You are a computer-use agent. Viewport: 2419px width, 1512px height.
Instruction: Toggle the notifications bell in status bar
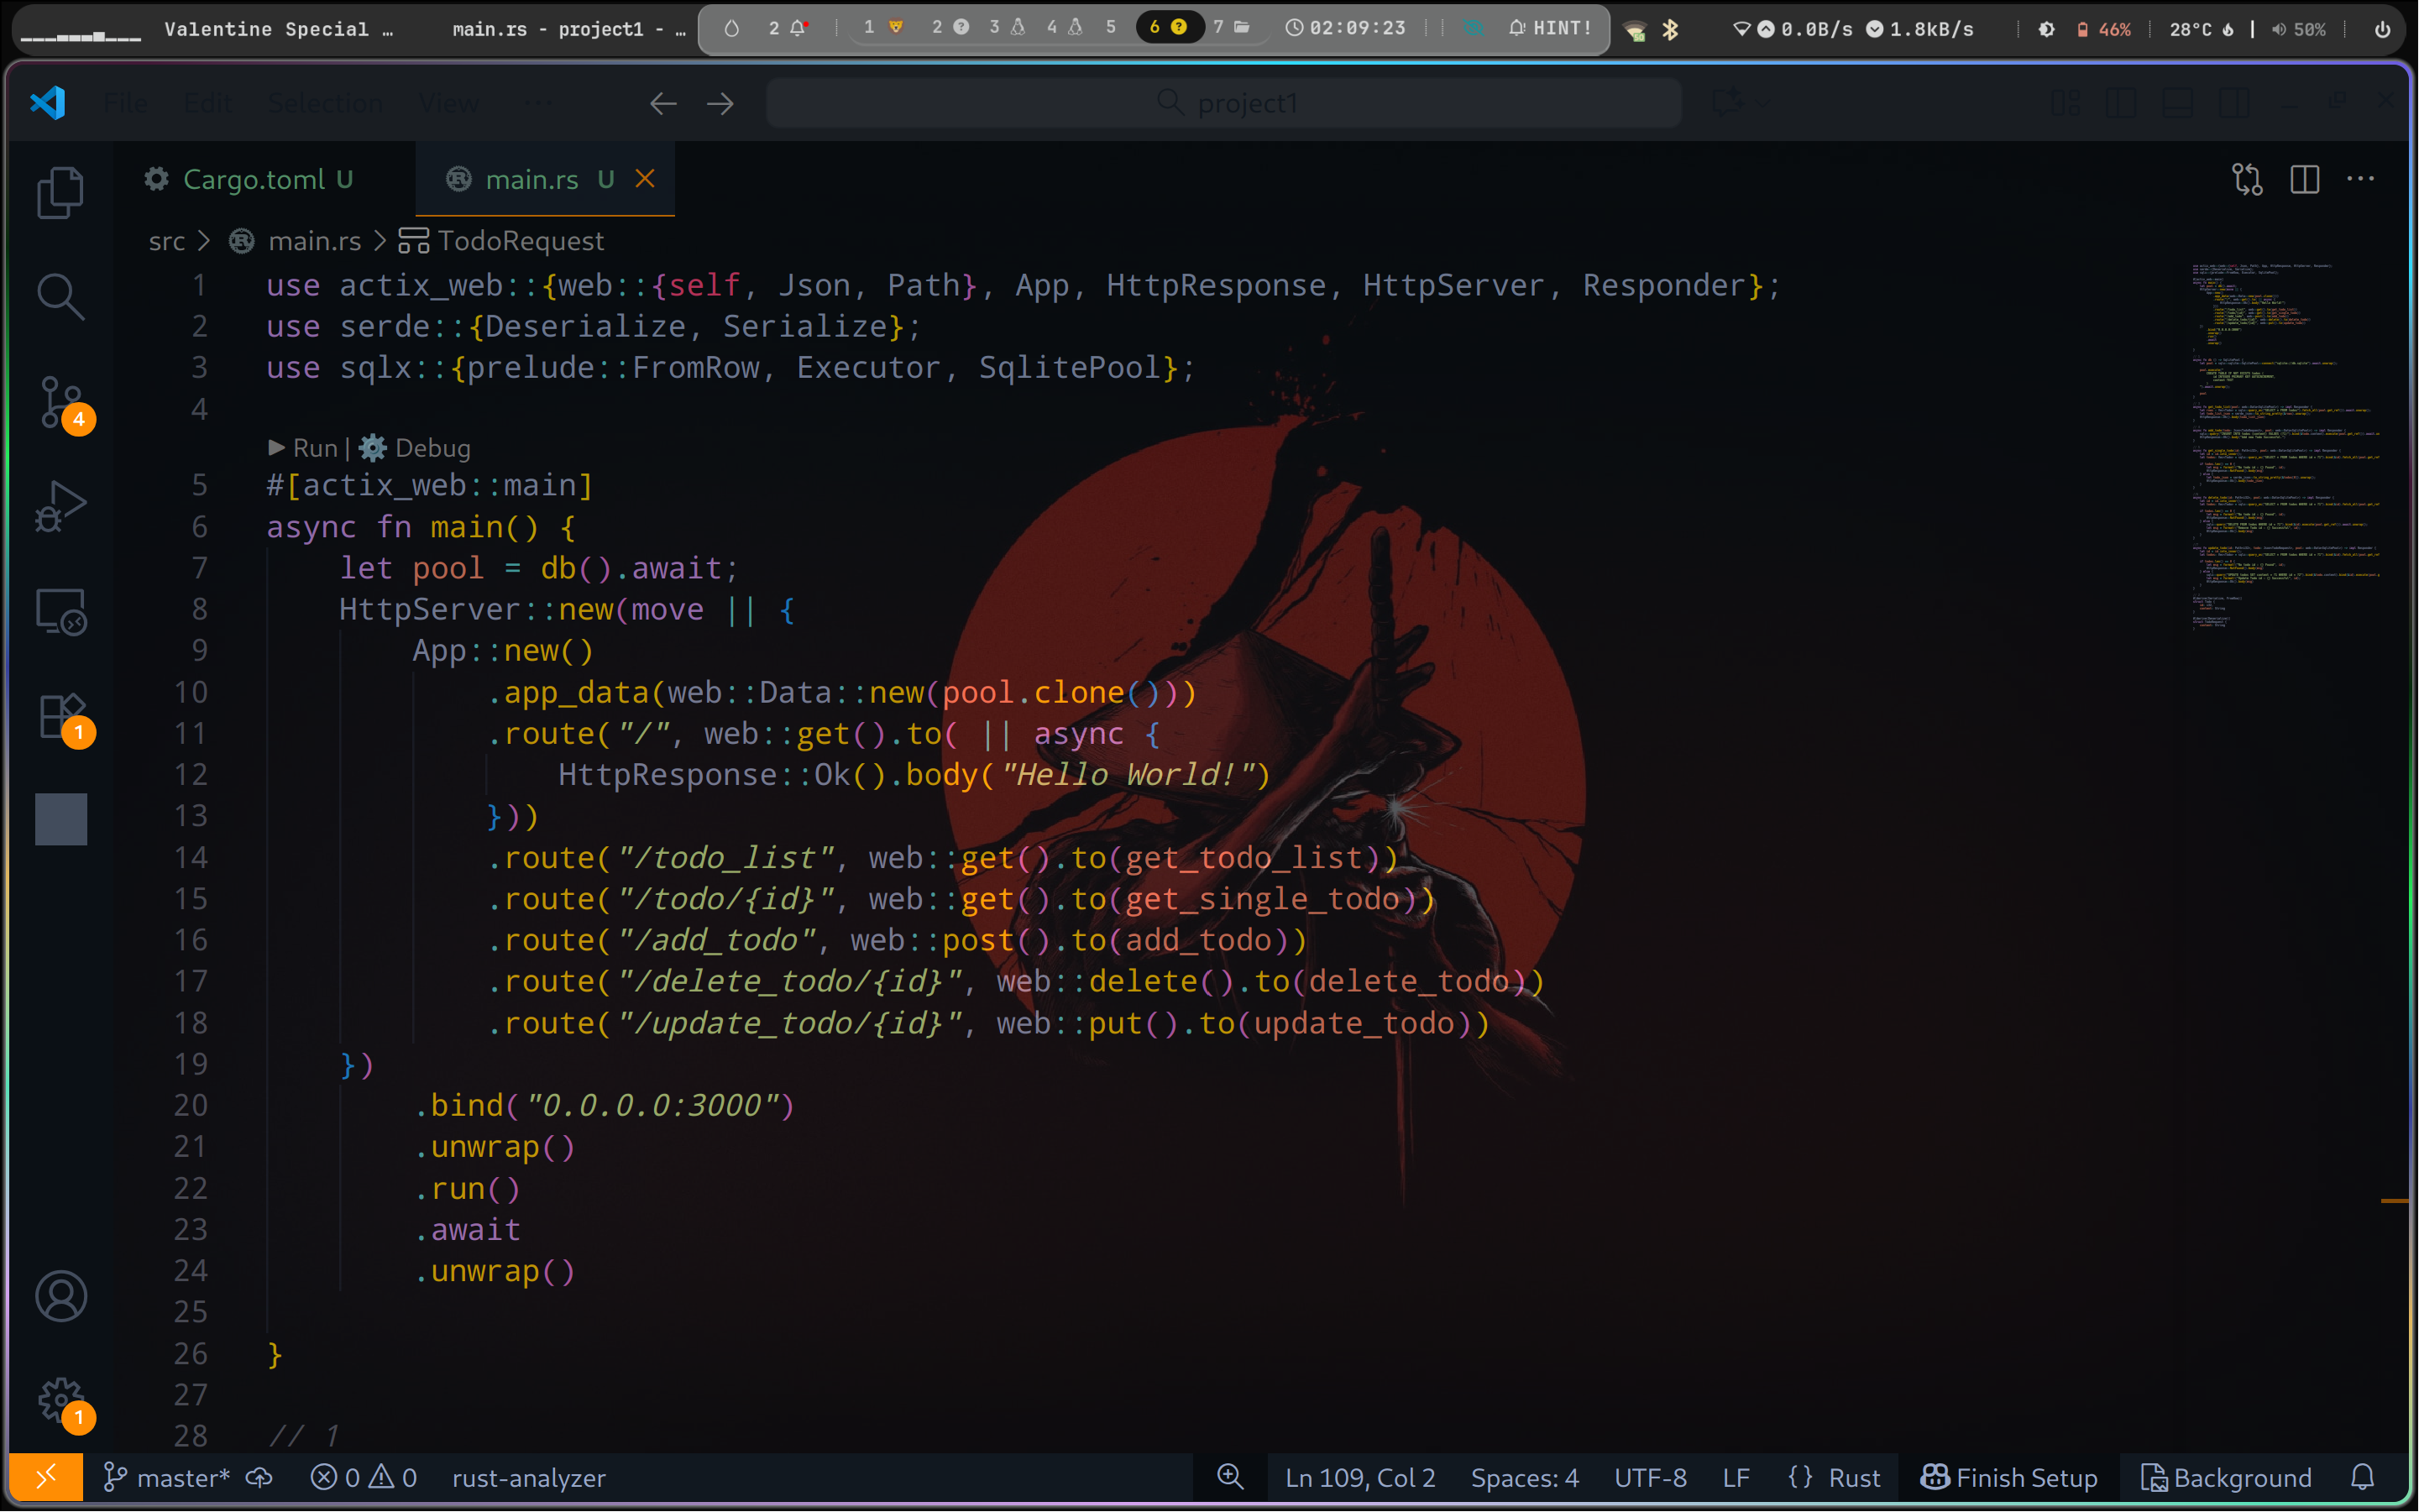point(2362,1477)
